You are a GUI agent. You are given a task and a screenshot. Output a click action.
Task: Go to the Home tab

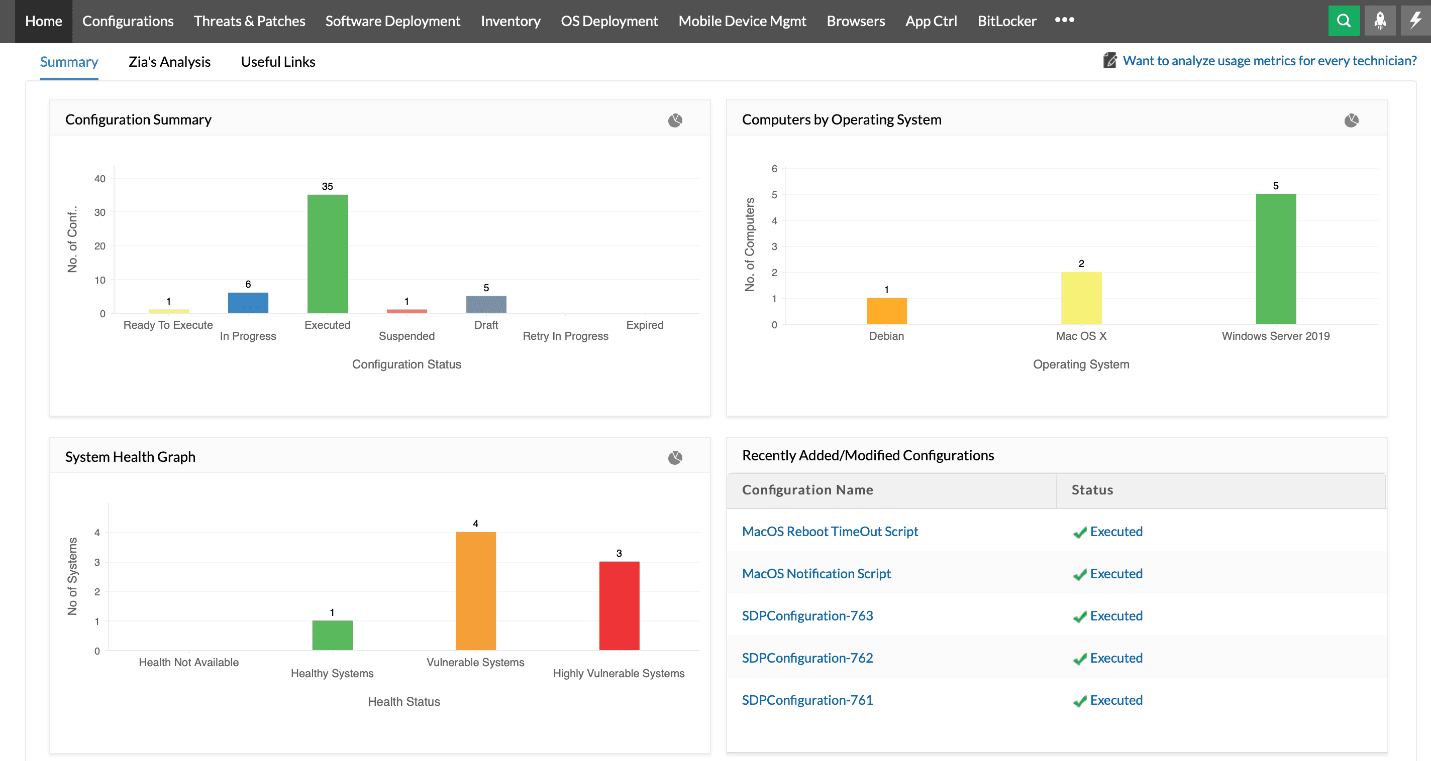tap(43, 20)
